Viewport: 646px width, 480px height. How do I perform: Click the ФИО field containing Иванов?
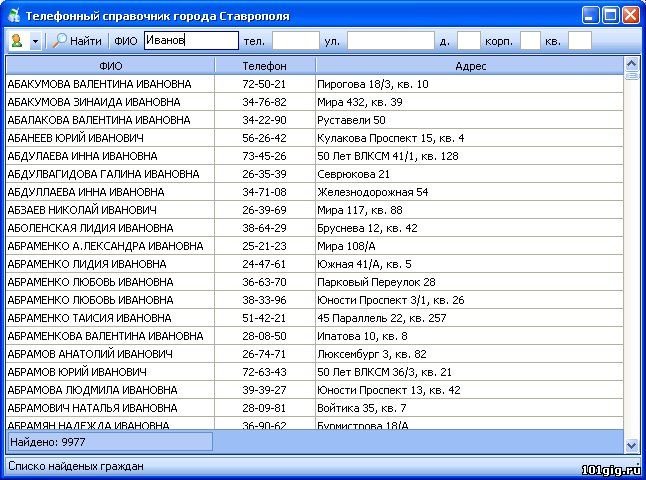(191, 40)
